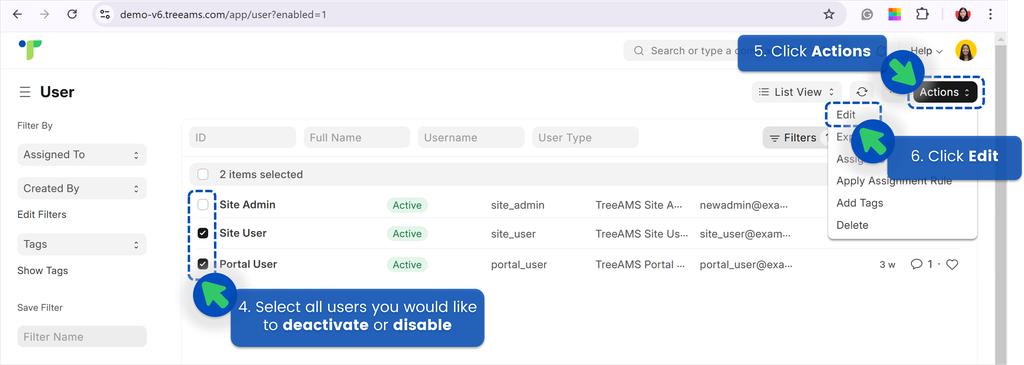Go back with browser back arrow
The width and height of the screenshot is (1024, 365).
18,14
